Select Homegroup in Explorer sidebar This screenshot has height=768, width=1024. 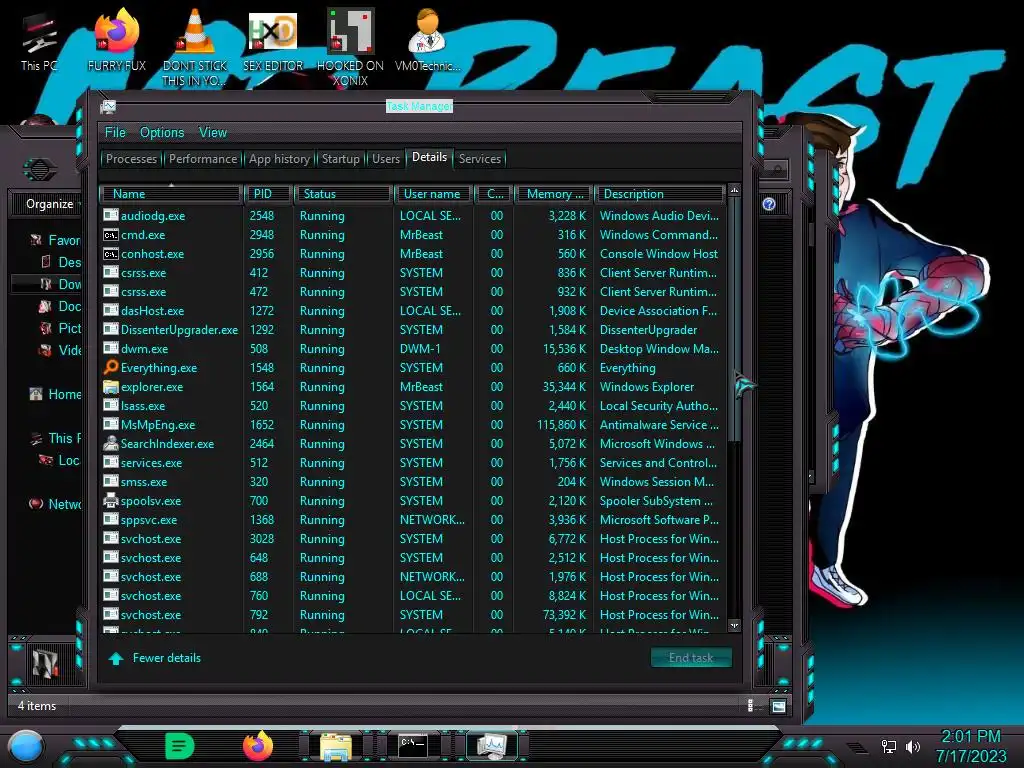[56, 394]
